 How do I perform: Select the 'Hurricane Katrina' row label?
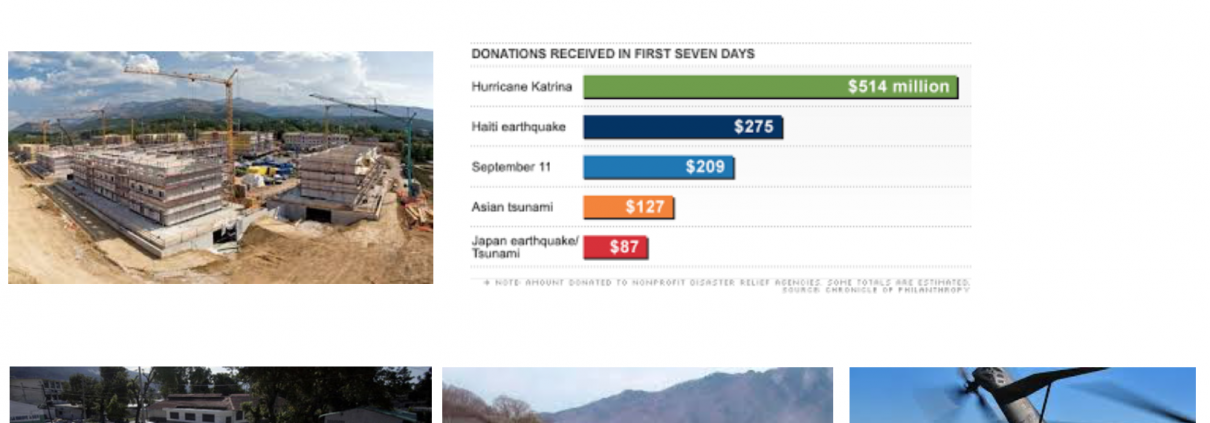tap(522, 87)
